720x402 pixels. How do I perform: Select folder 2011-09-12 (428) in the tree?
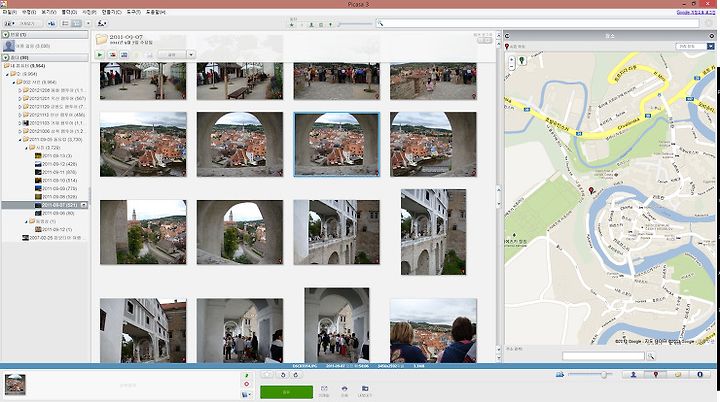(x=56, y=164)
